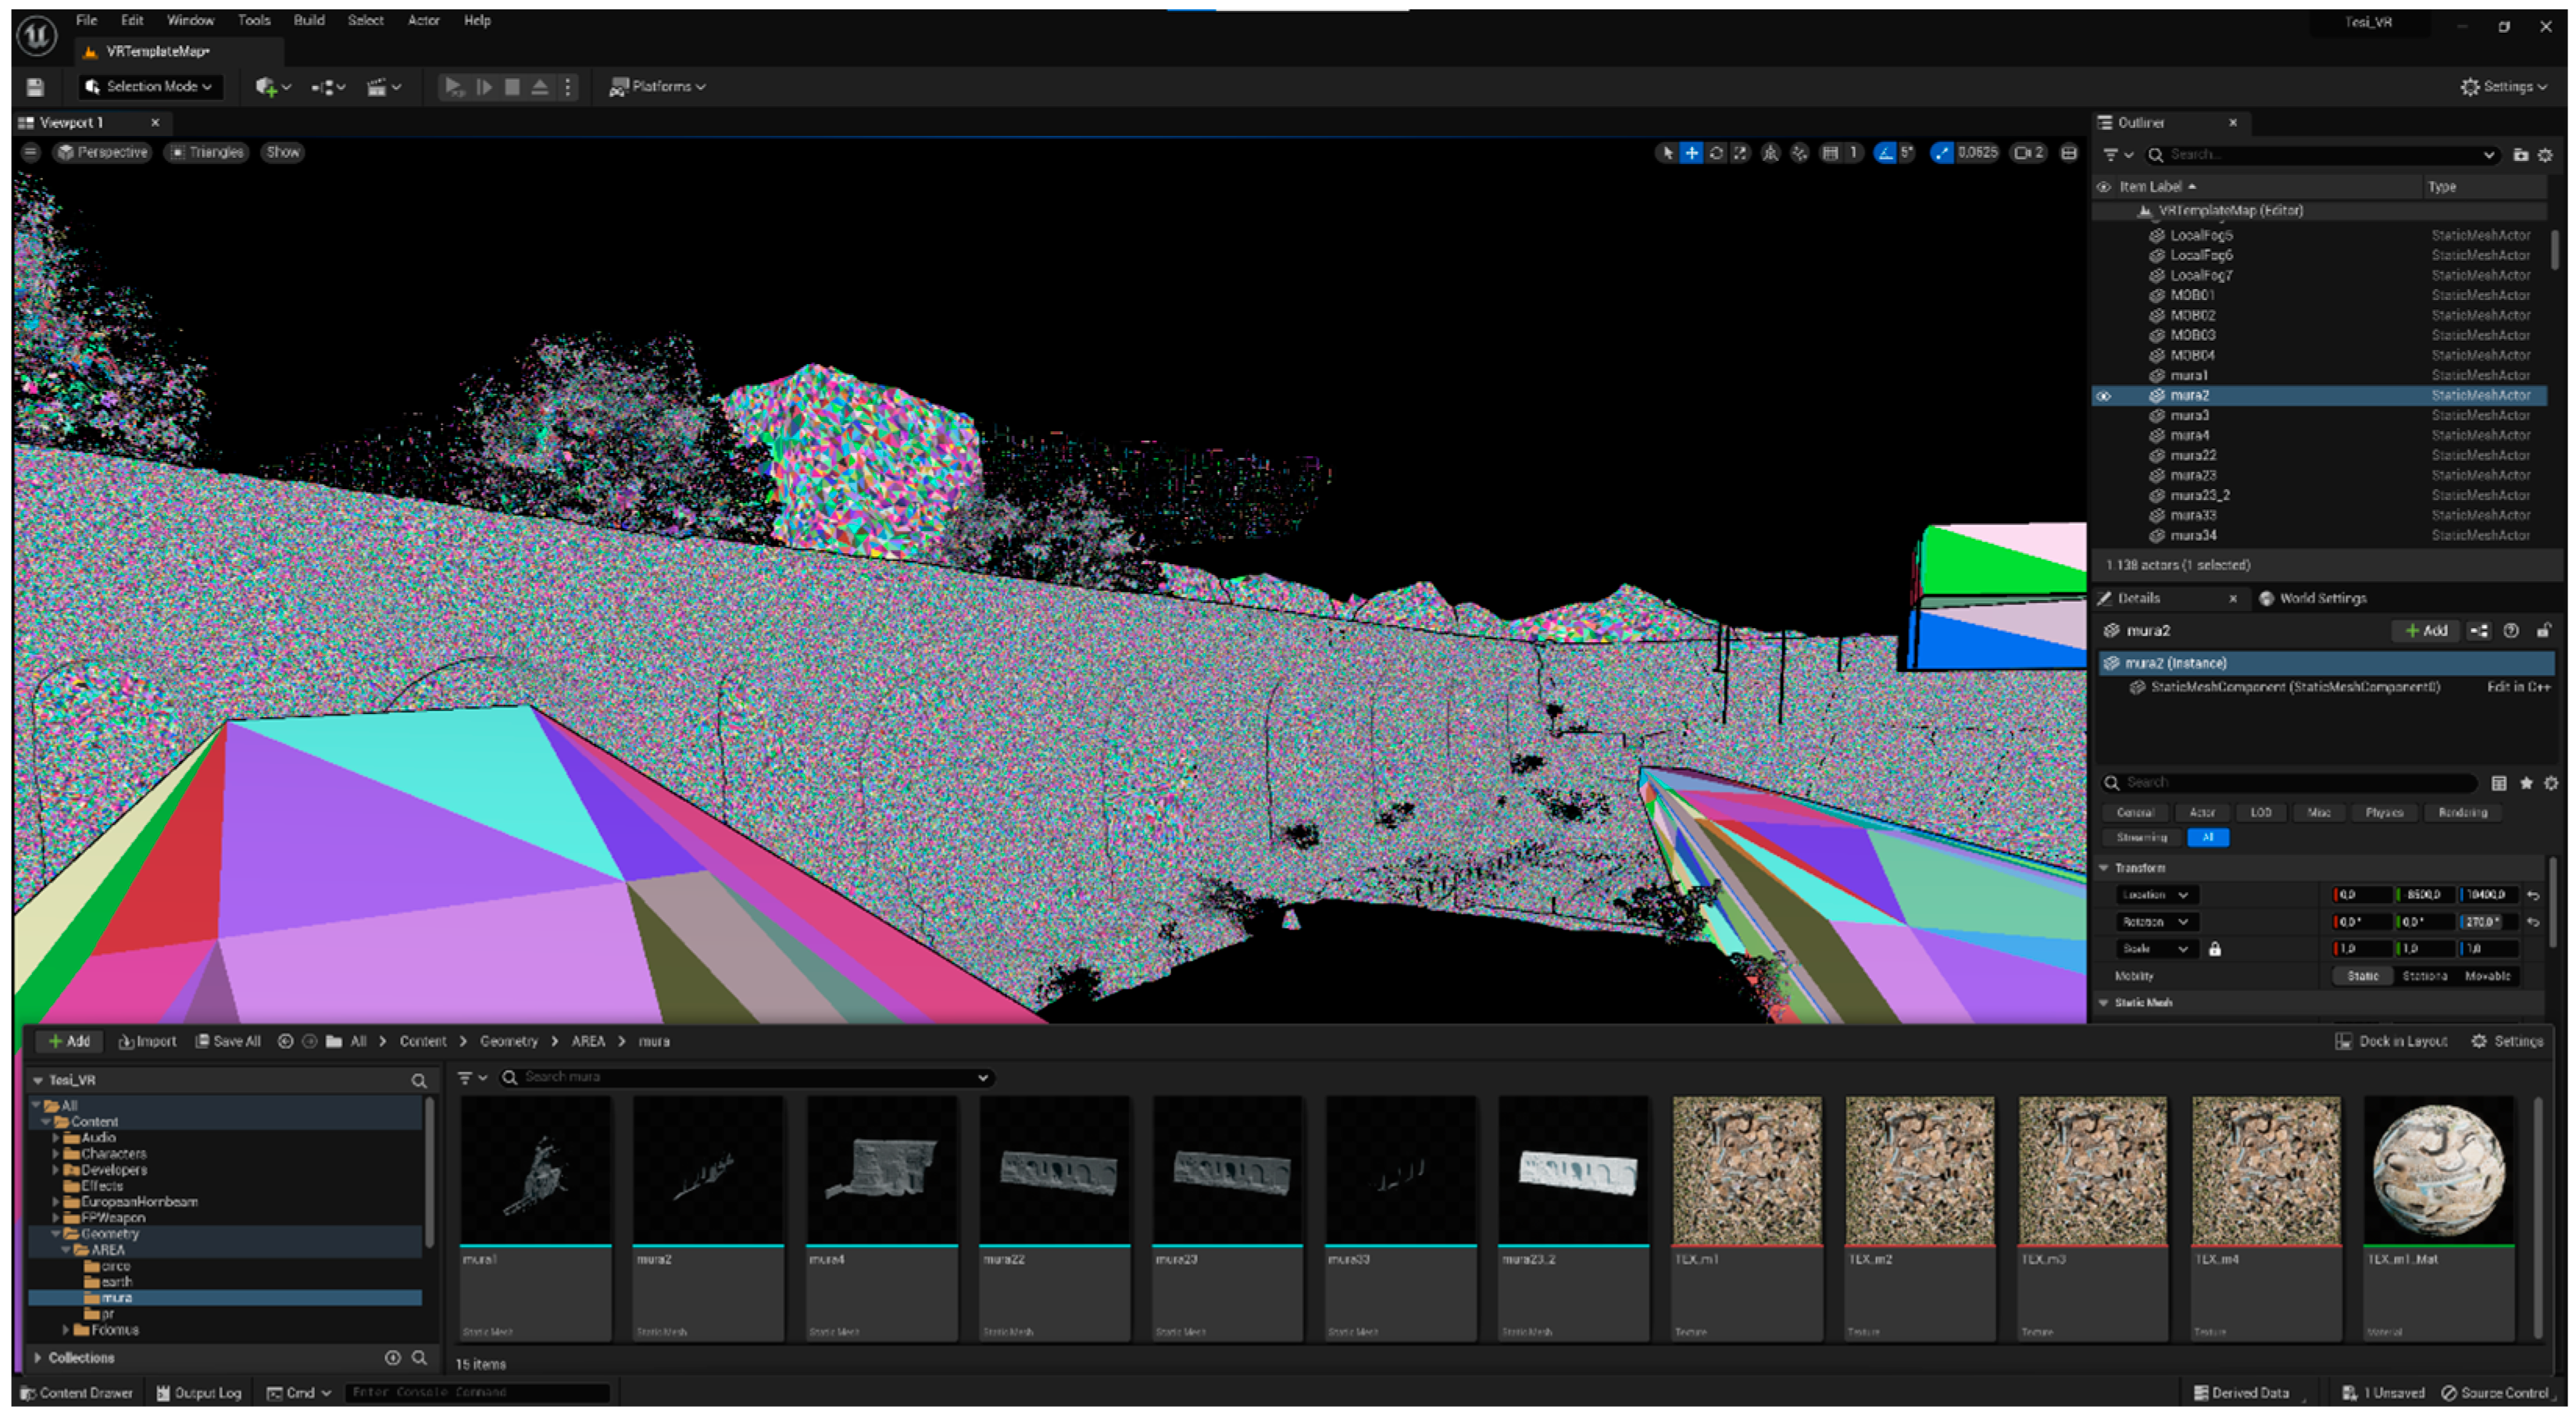Viewport: 2576px width, 1421px height.
Task: Click the Import button in content browser
Action: (147, 1041)
